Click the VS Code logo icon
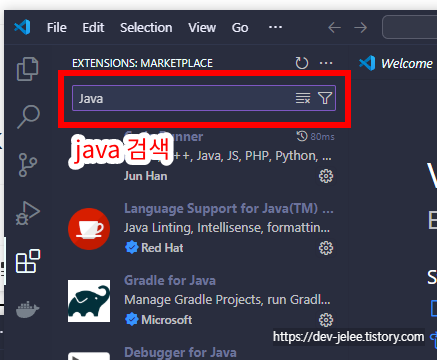 click(22, 27)
